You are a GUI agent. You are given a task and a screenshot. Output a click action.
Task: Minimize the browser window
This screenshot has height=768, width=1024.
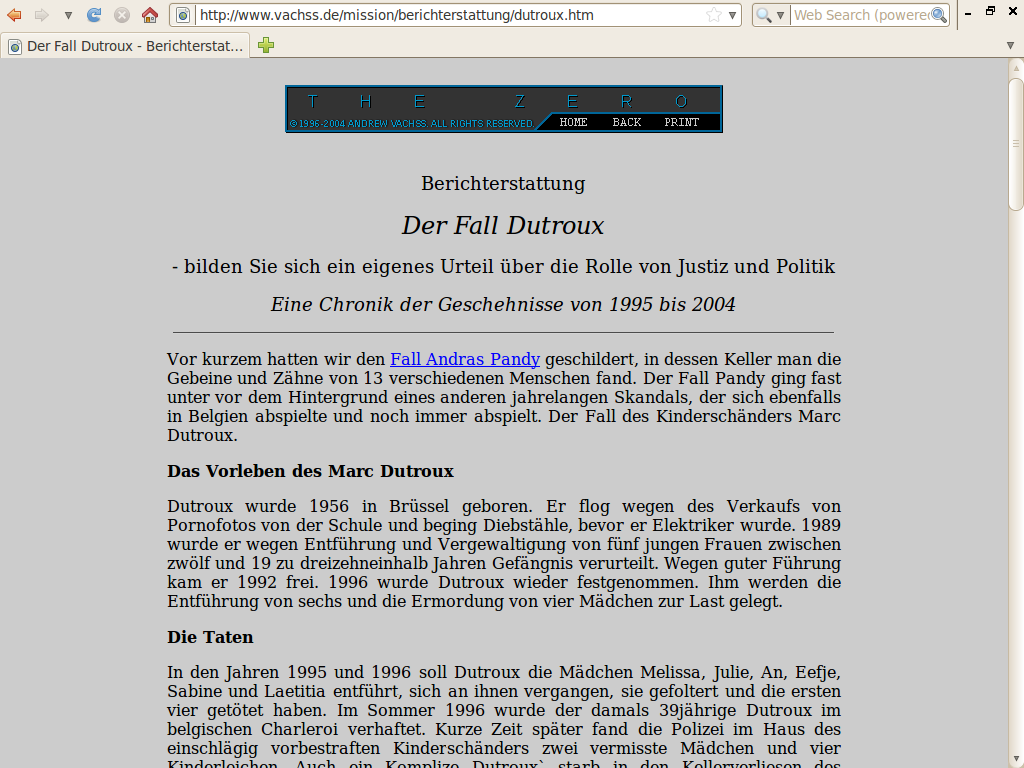[x=968, y=12]
